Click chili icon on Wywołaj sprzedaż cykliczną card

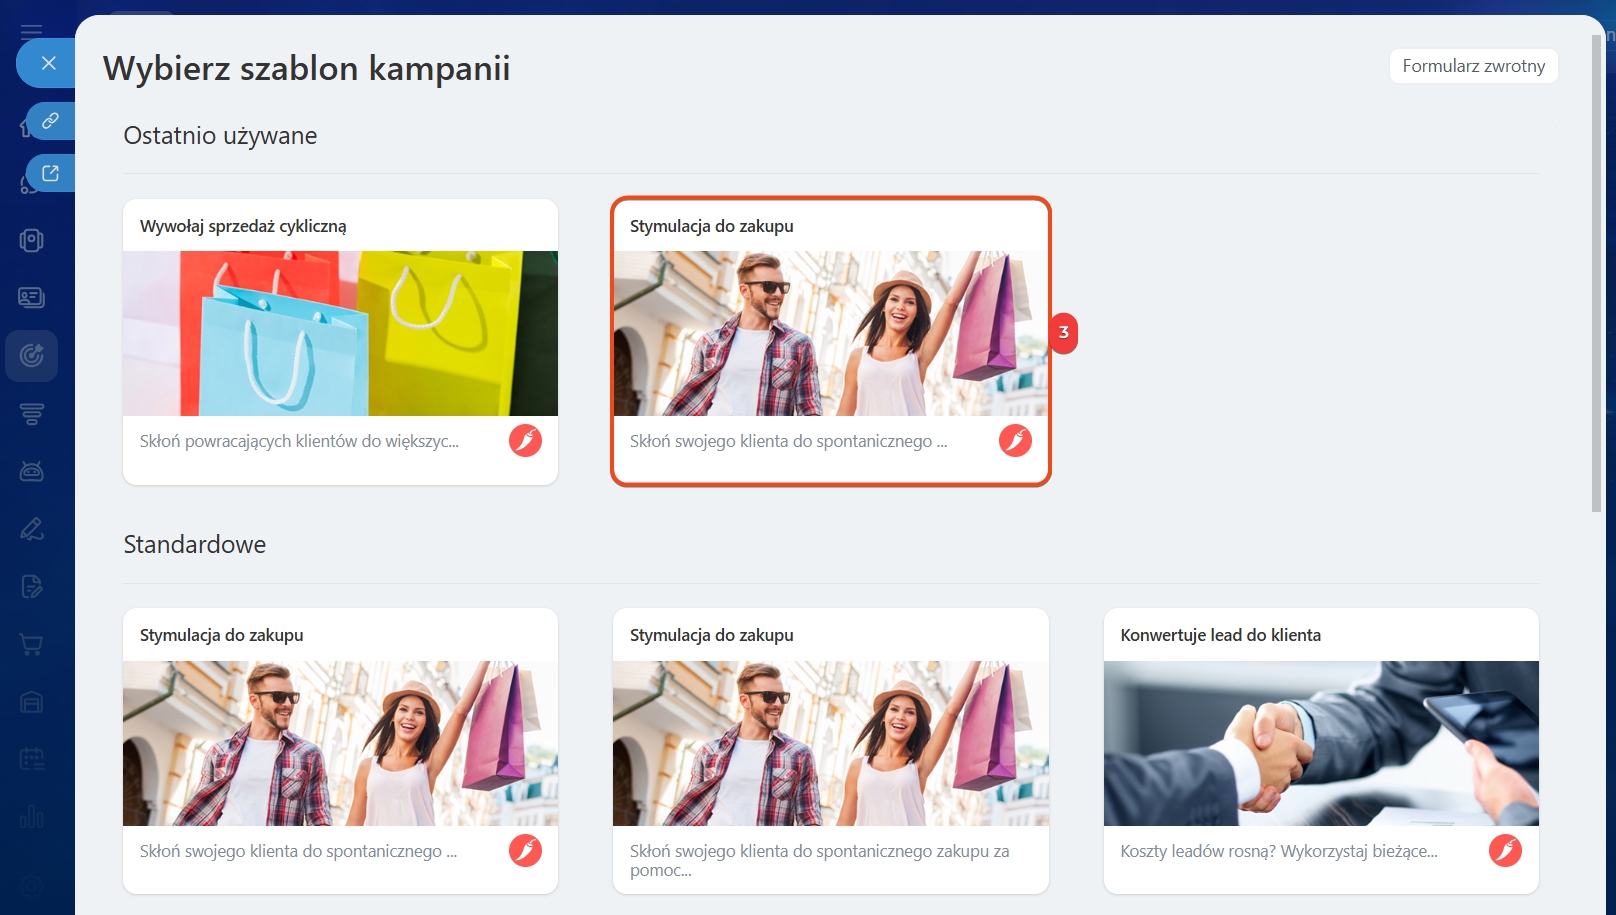coord(525,440)
